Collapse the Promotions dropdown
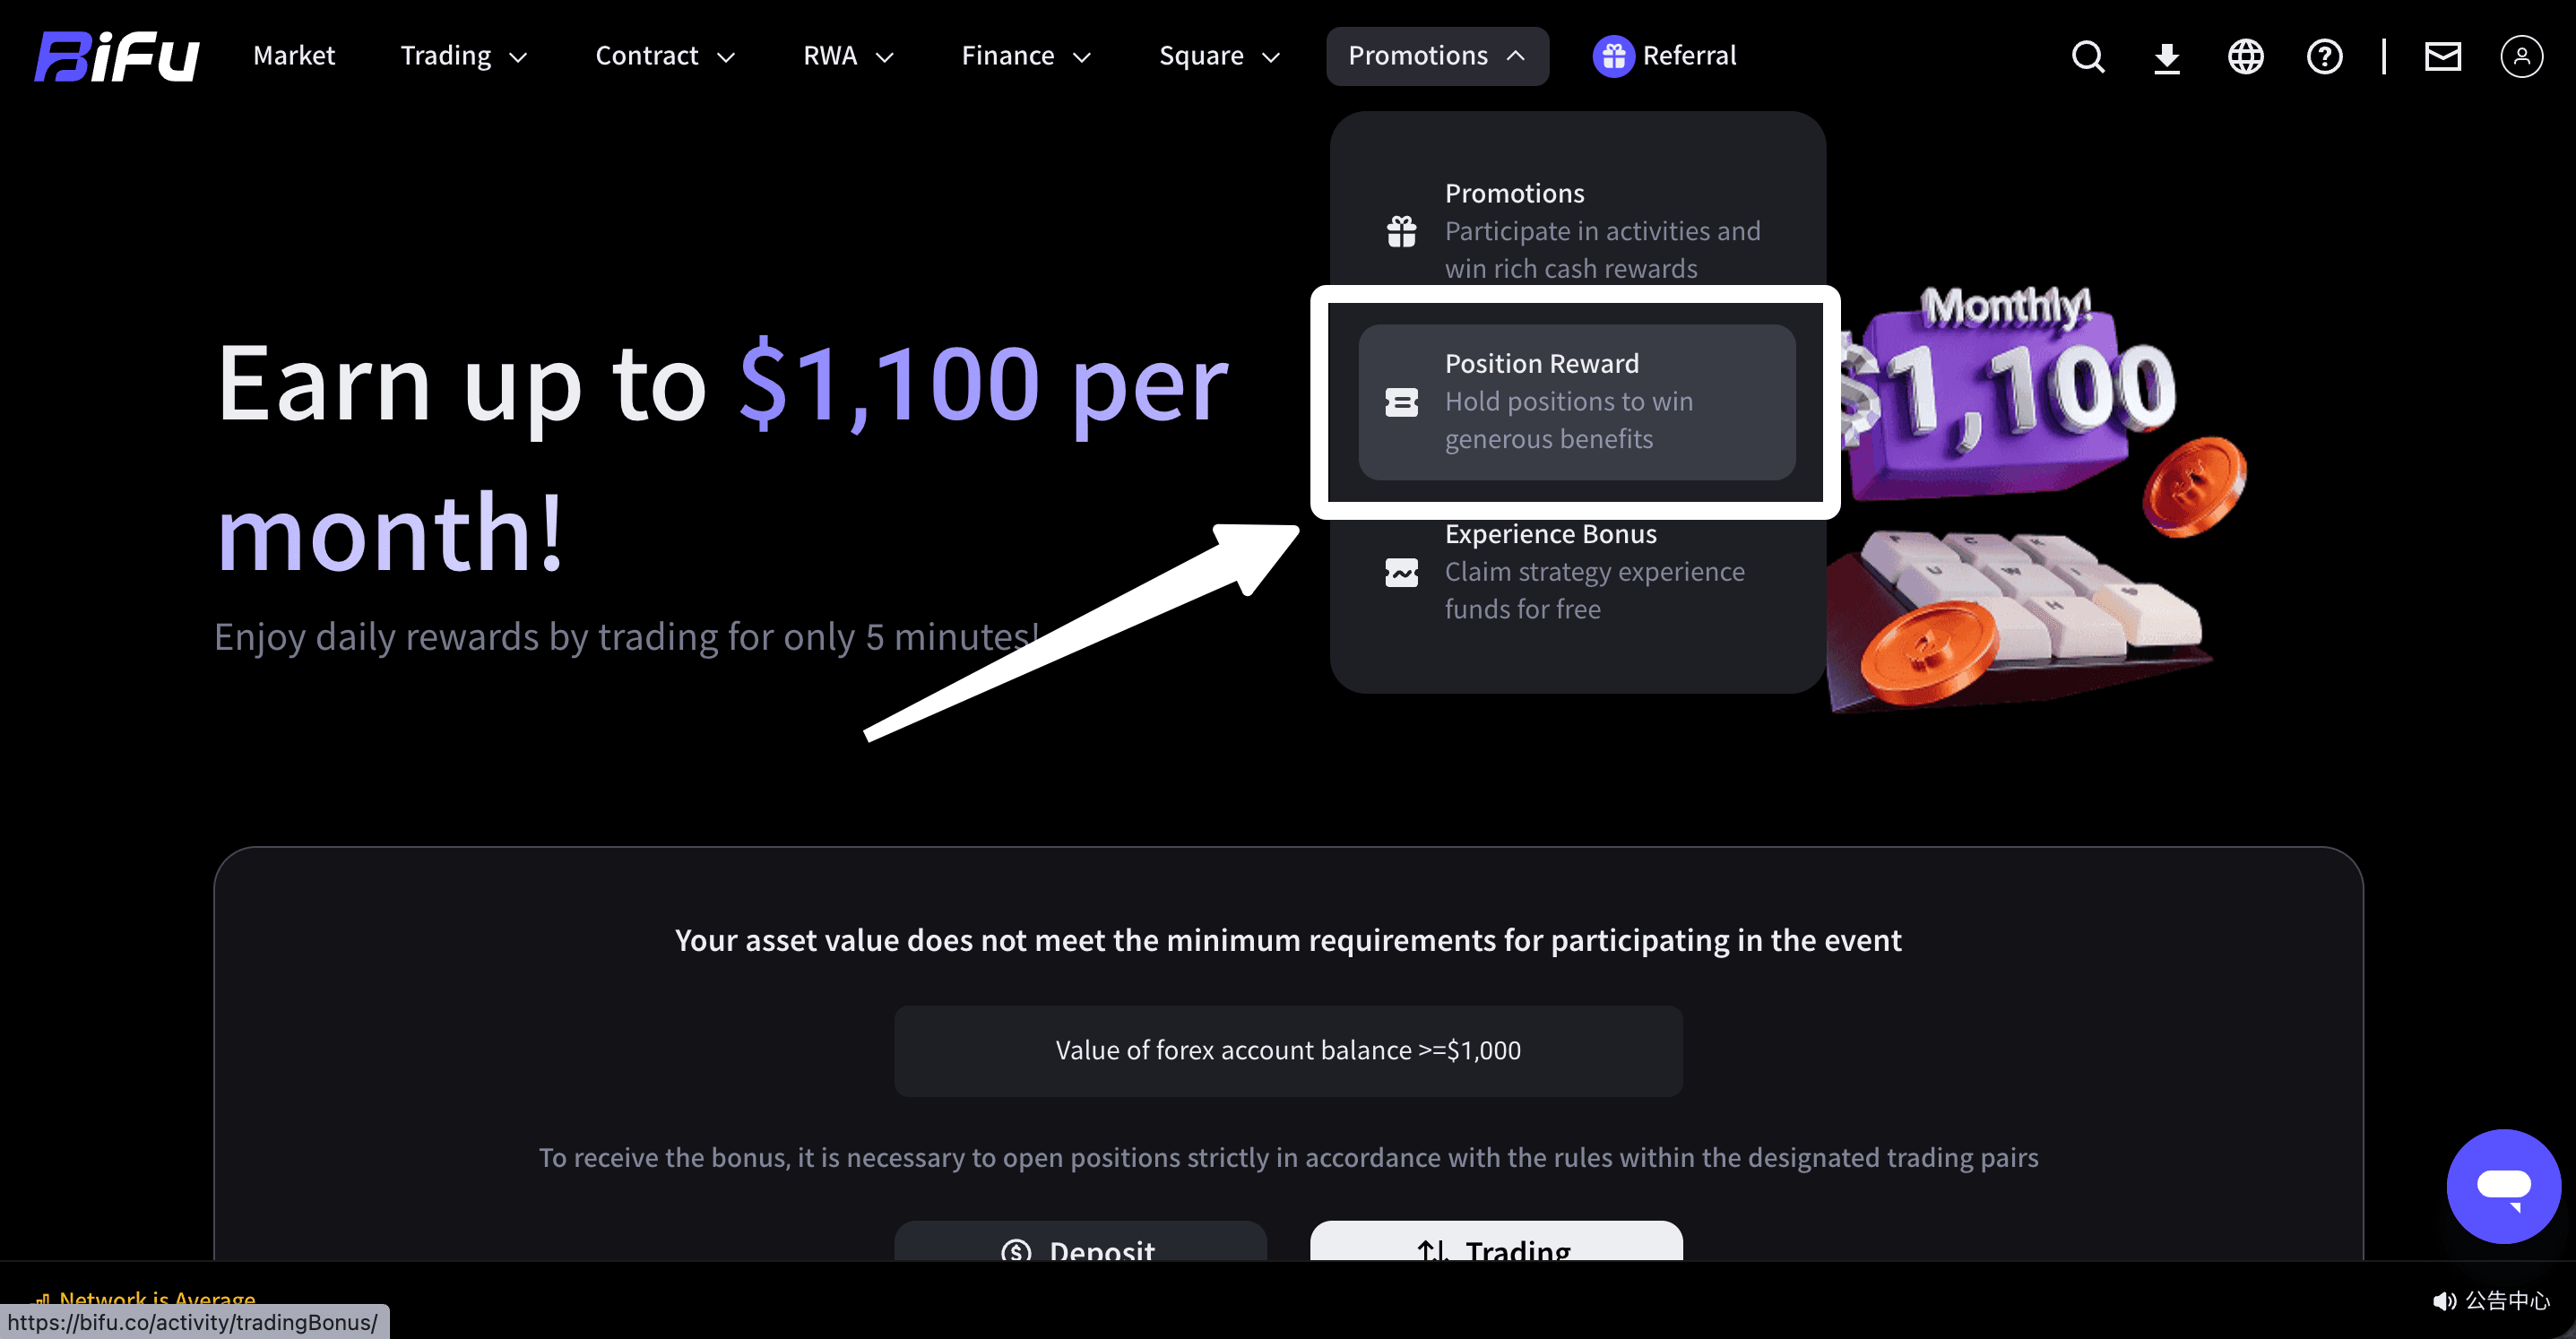2576x1339 pixels. click(x=1436, y=56)
